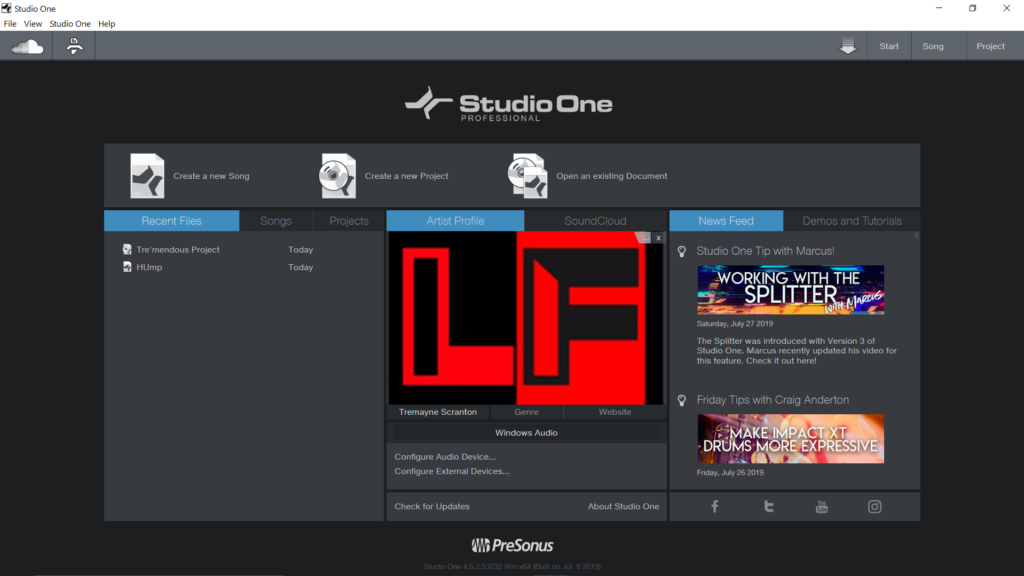
Task: Select the News Feed tab
Action: 726,221
